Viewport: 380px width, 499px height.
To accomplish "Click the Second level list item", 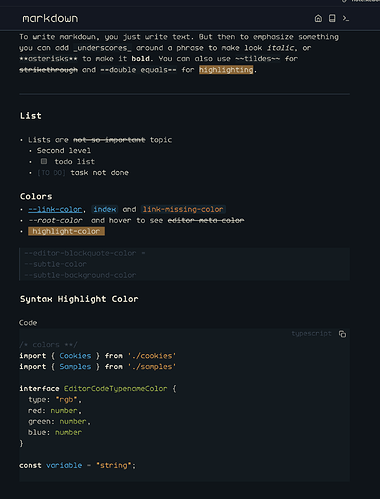I will [64, 151].
